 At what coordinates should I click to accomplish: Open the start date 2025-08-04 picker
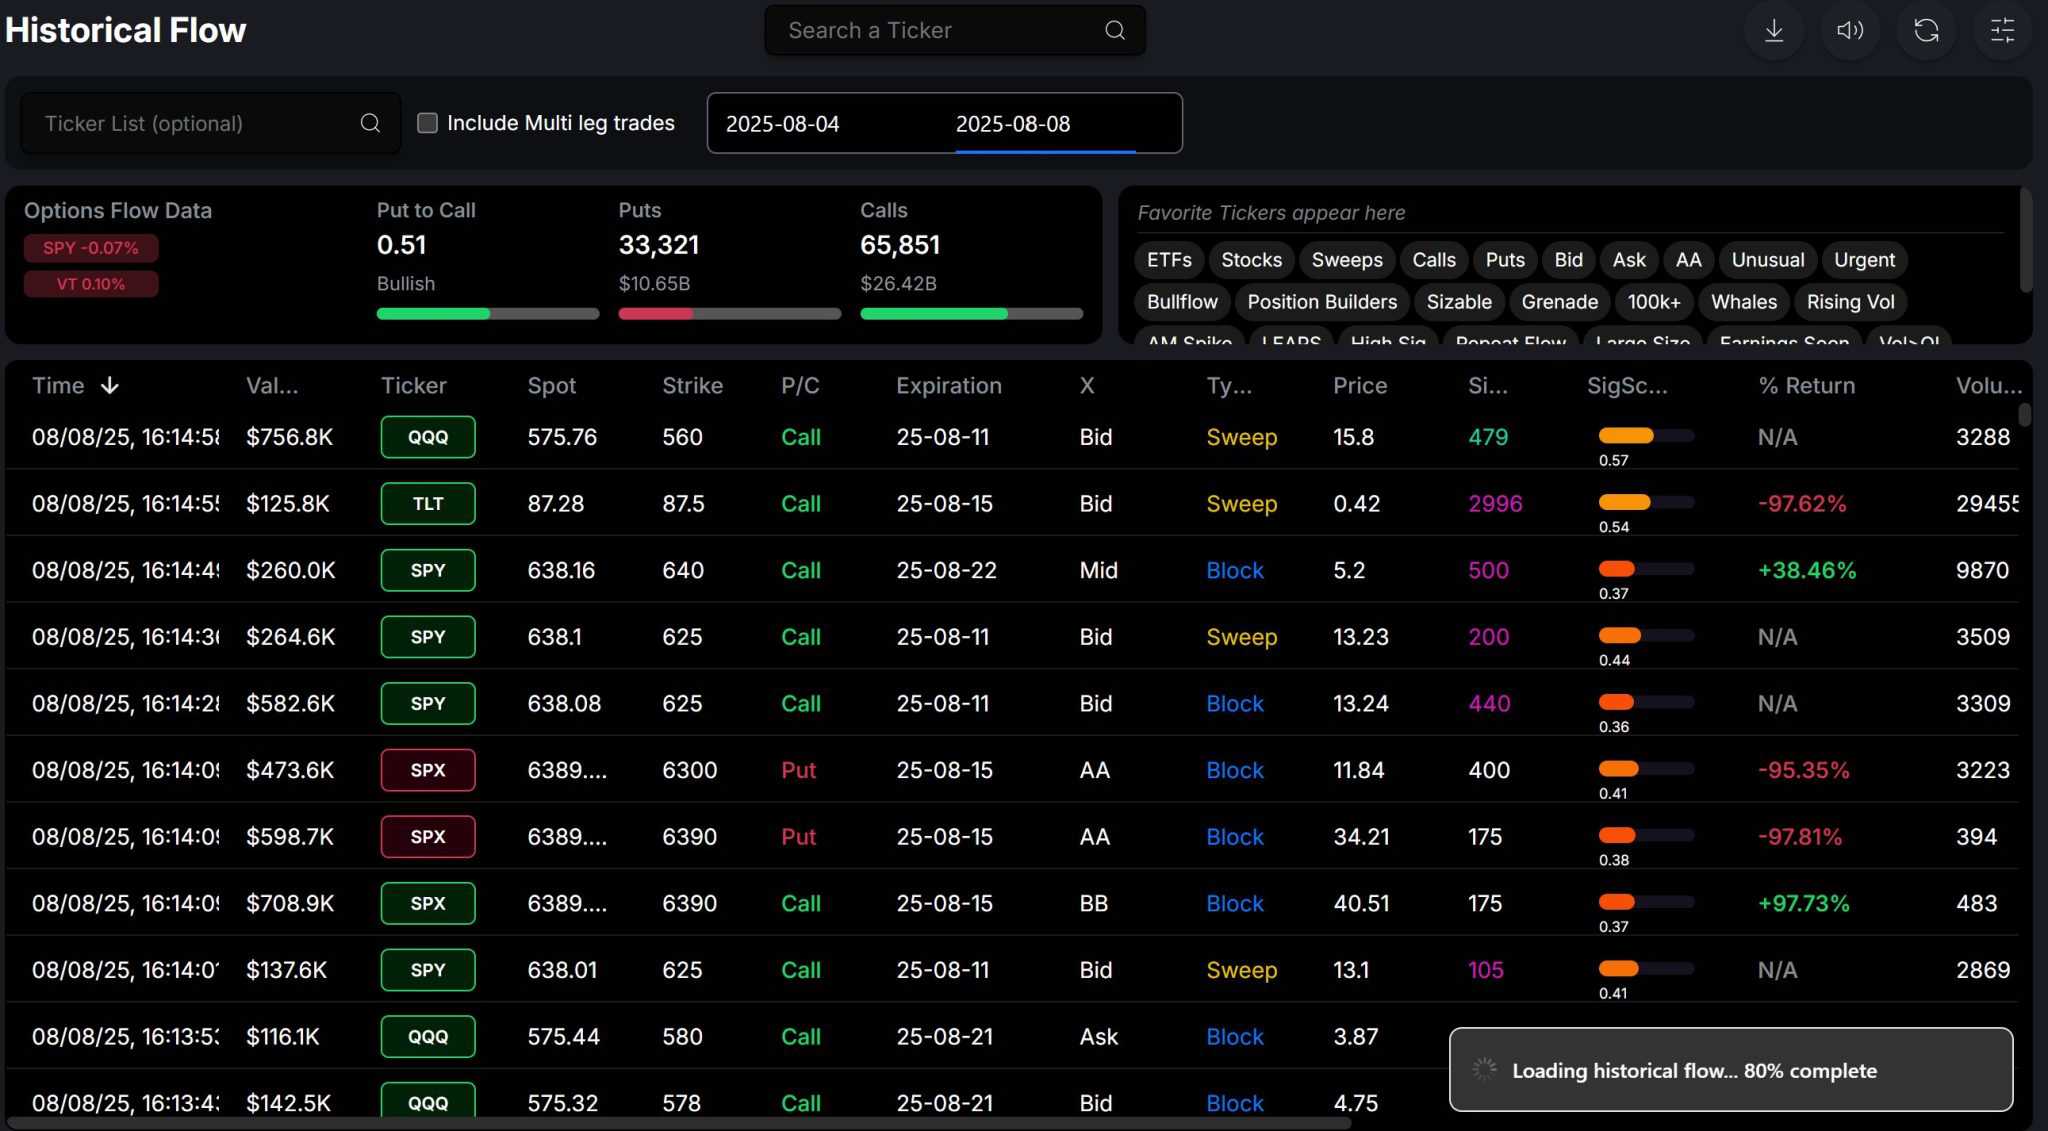782,124
